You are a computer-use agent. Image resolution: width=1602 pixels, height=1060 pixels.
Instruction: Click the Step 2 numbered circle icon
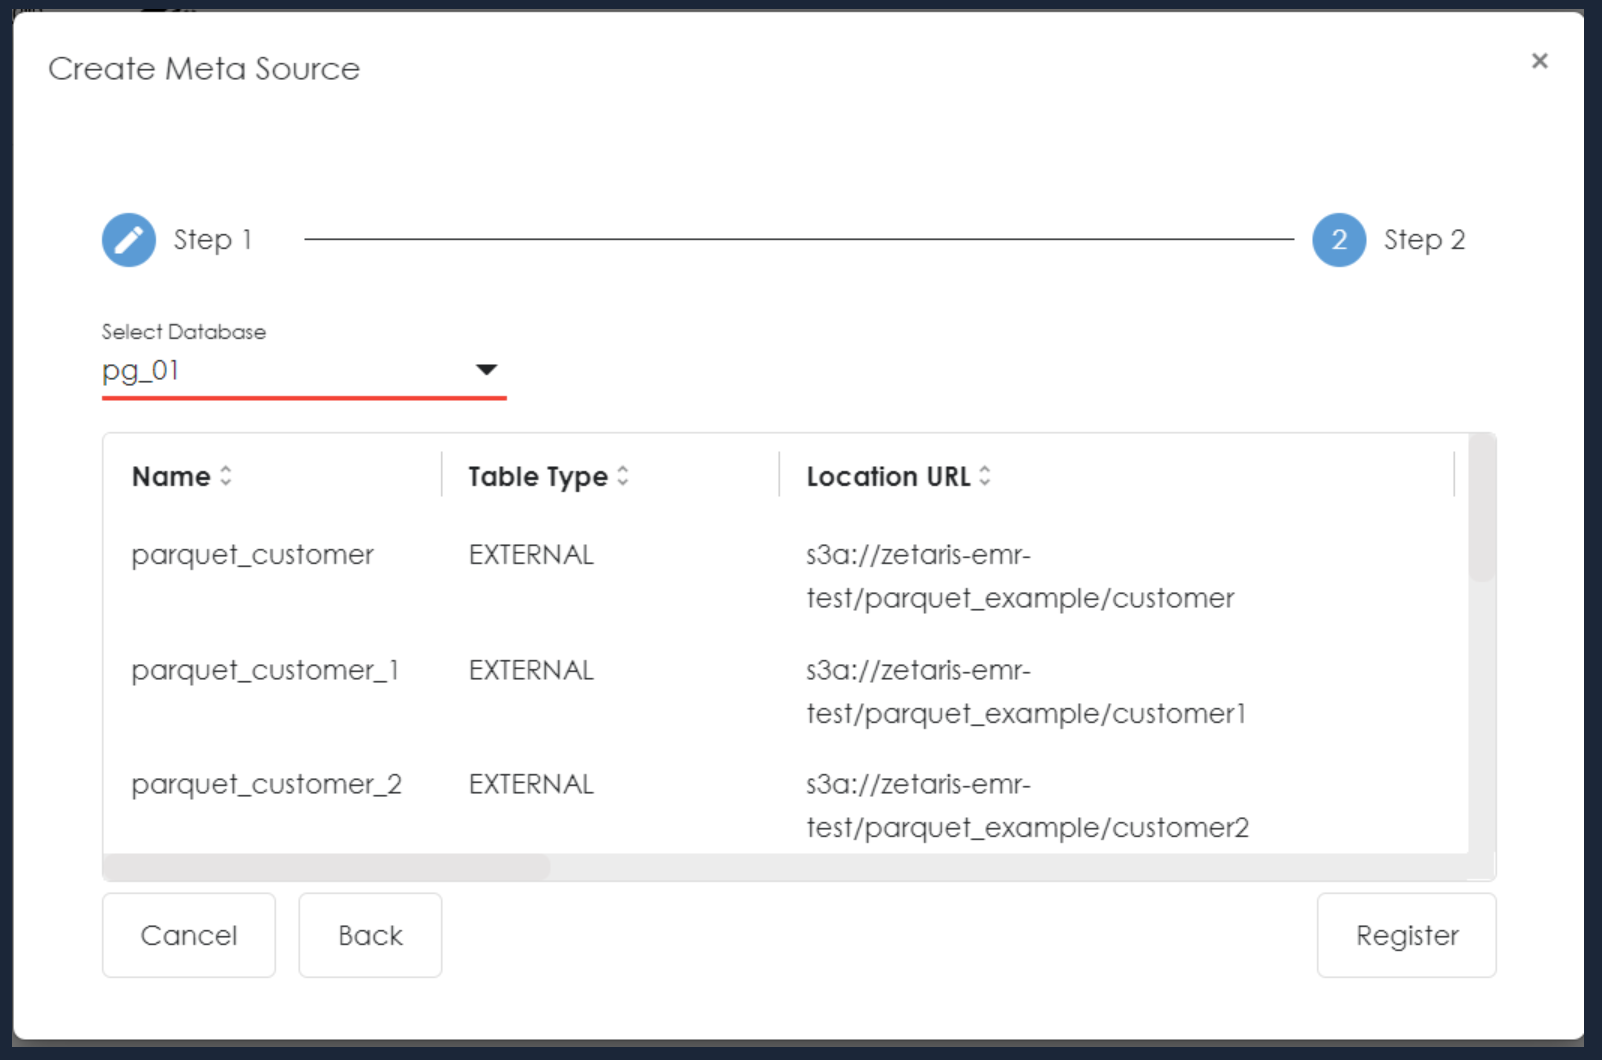(1339, 240)
